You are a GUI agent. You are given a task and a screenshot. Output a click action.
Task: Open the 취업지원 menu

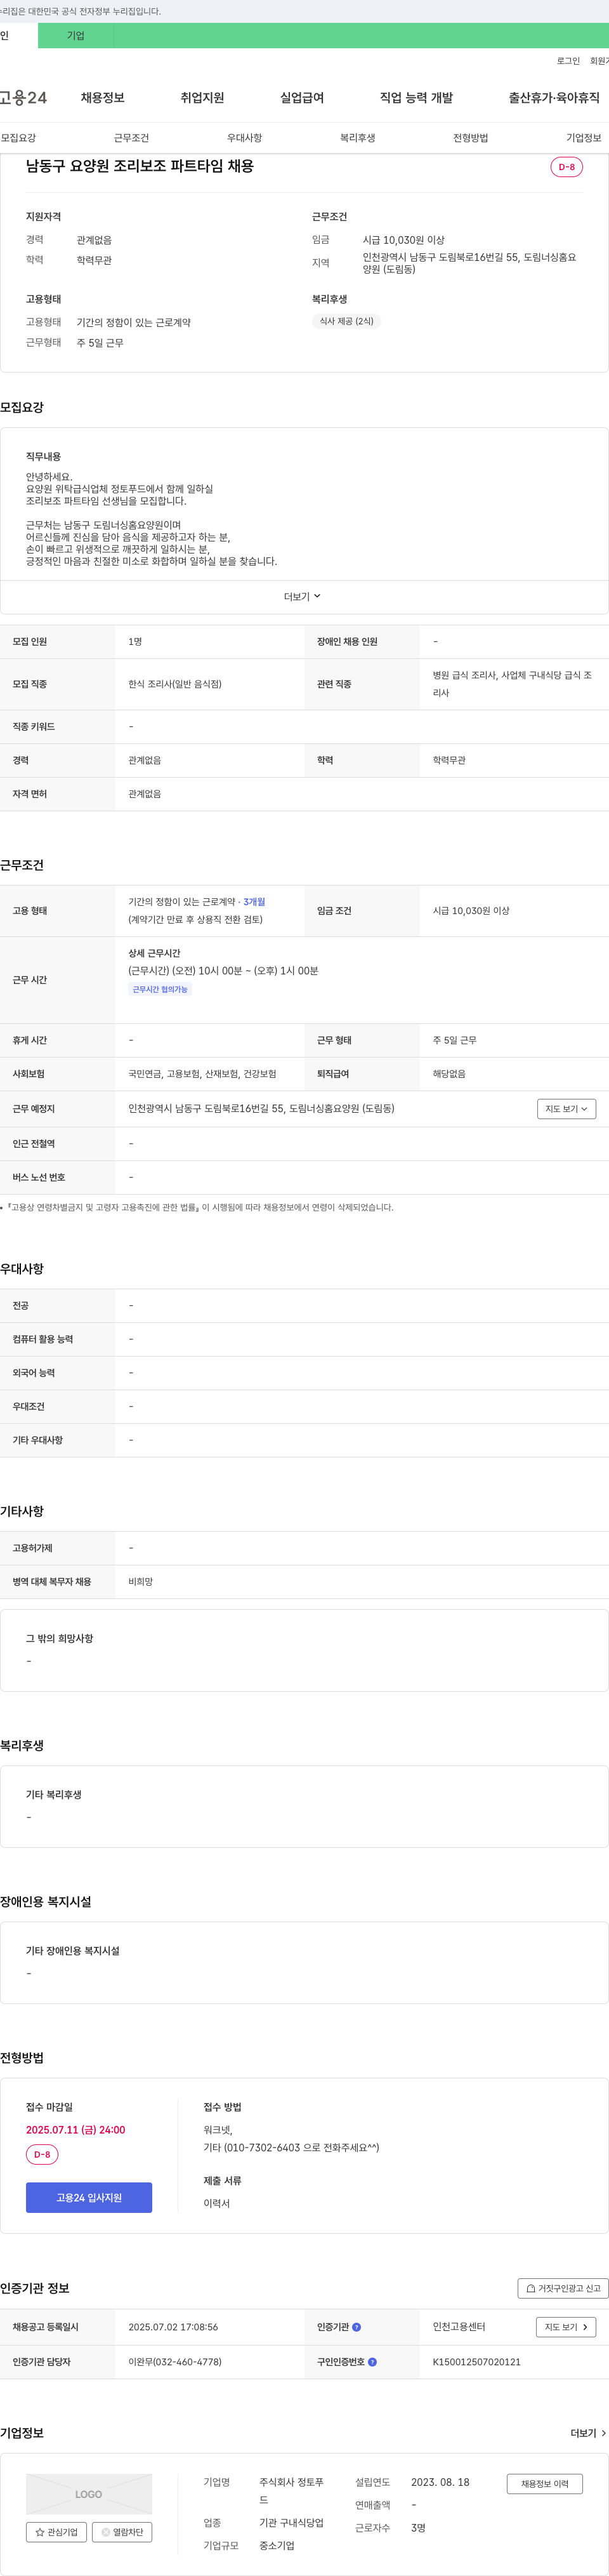pyautogui.click(x=202, y=98)
